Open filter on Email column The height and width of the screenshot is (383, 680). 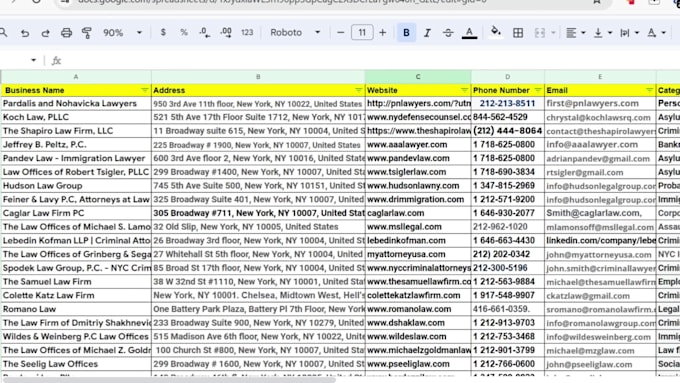point(649,90)
